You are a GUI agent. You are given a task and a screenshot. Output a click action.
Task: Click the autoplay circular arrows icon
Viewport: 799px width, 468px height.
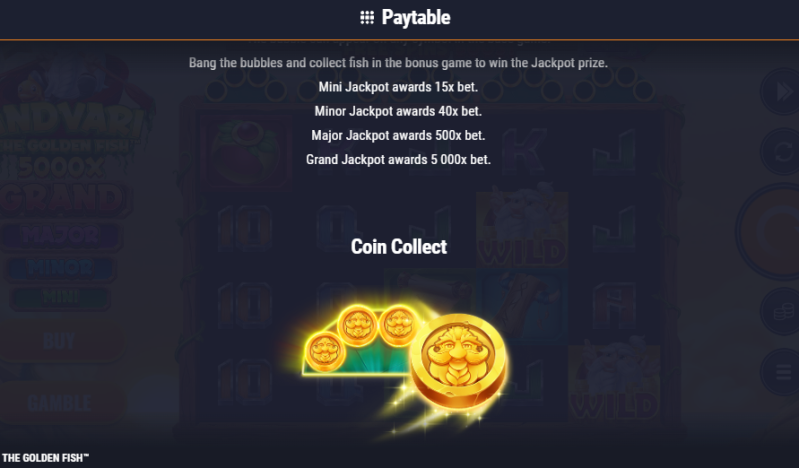[x=781, y=151]
